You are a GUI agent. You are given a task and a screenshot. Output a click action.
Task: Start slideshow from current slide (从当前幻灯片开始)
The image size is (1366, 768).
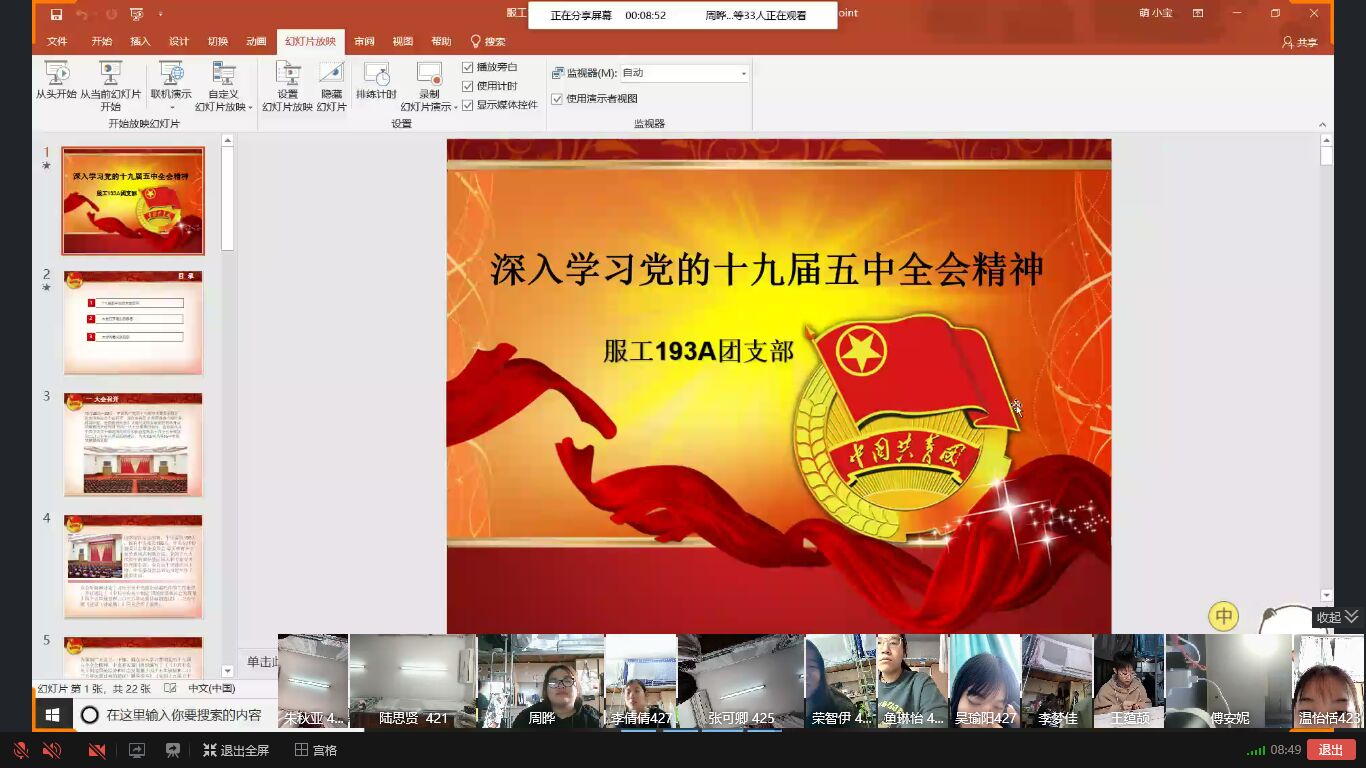pos(110,86)
